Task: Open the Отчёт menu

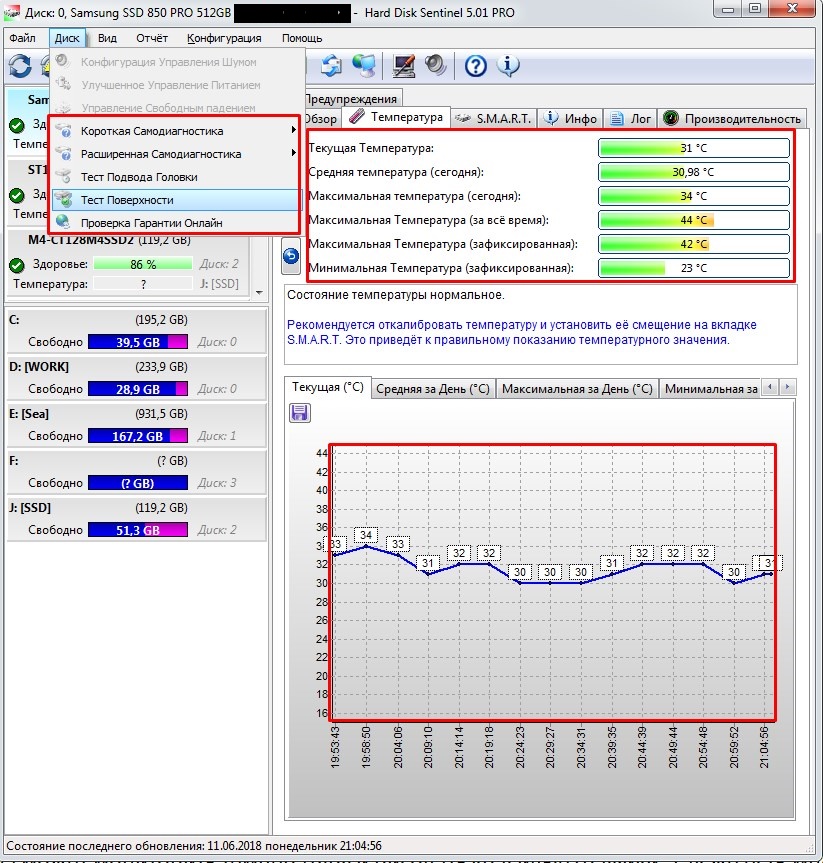Action: coord(152,38)
